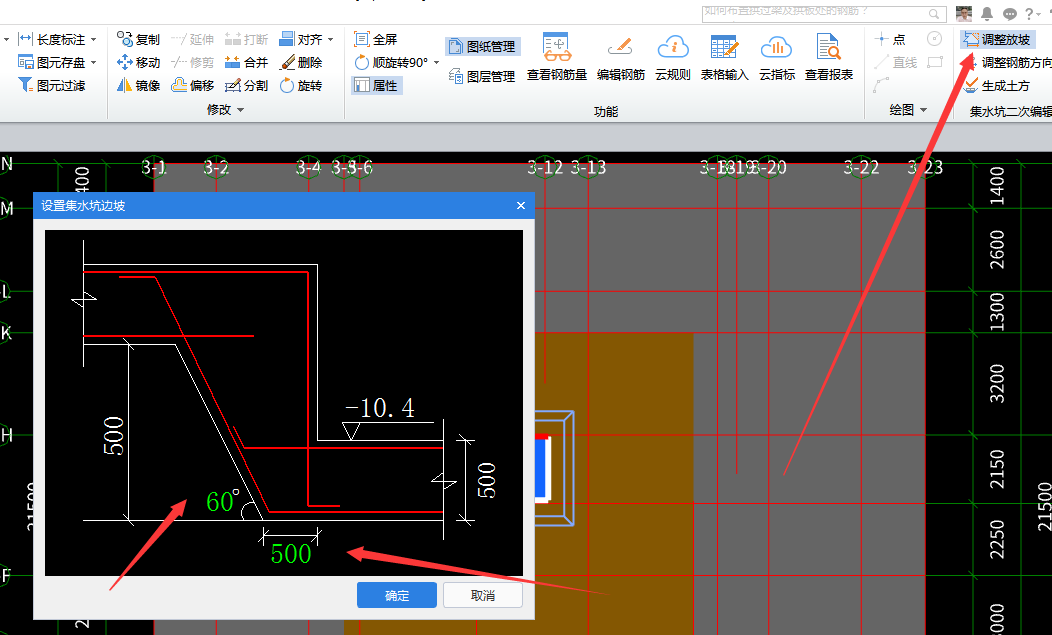
Task: Click the 确定 button in dialog
Action: [x=397, y=595]
